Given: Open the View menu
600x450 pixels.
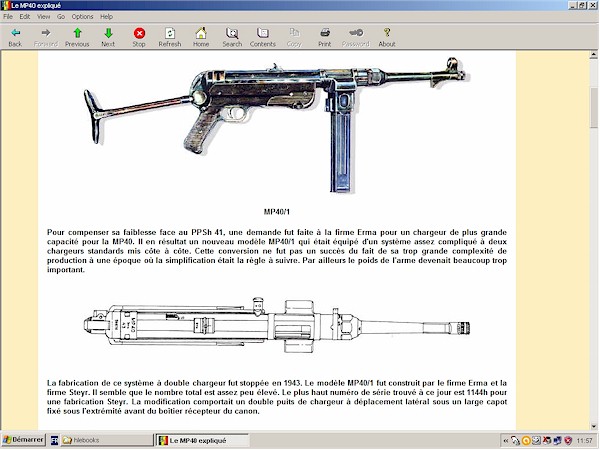Looking at the screenshot, I should 44,16.
